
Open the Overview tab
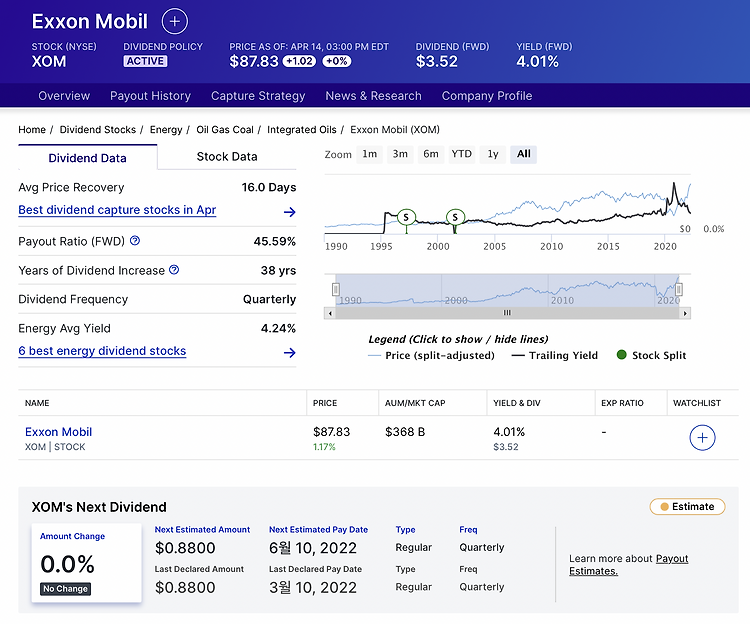[64, 96]
